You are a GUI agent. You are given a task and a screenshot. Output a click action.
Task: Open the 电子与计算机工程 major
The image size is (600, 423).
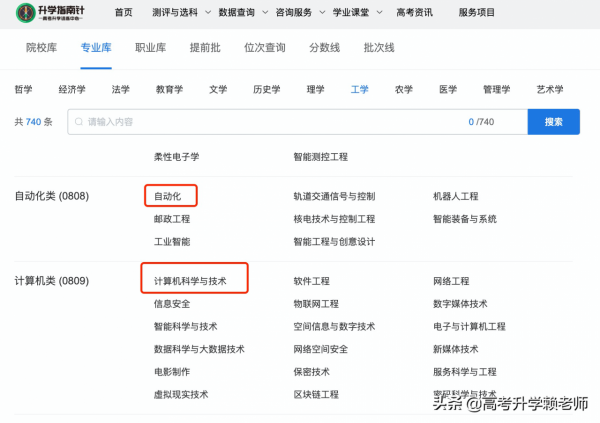tap(469, 326)
